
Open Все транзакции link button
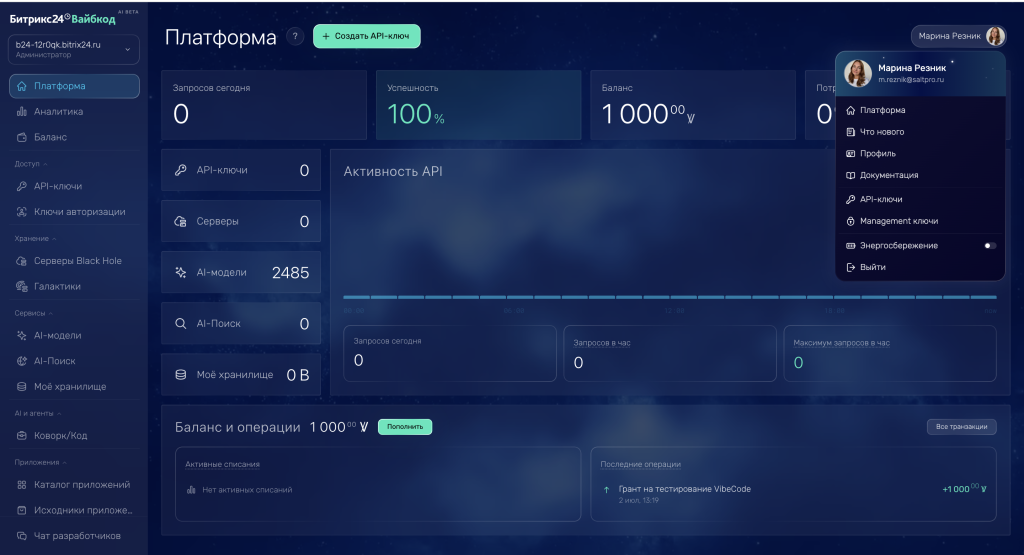click(x=961, y=427)
